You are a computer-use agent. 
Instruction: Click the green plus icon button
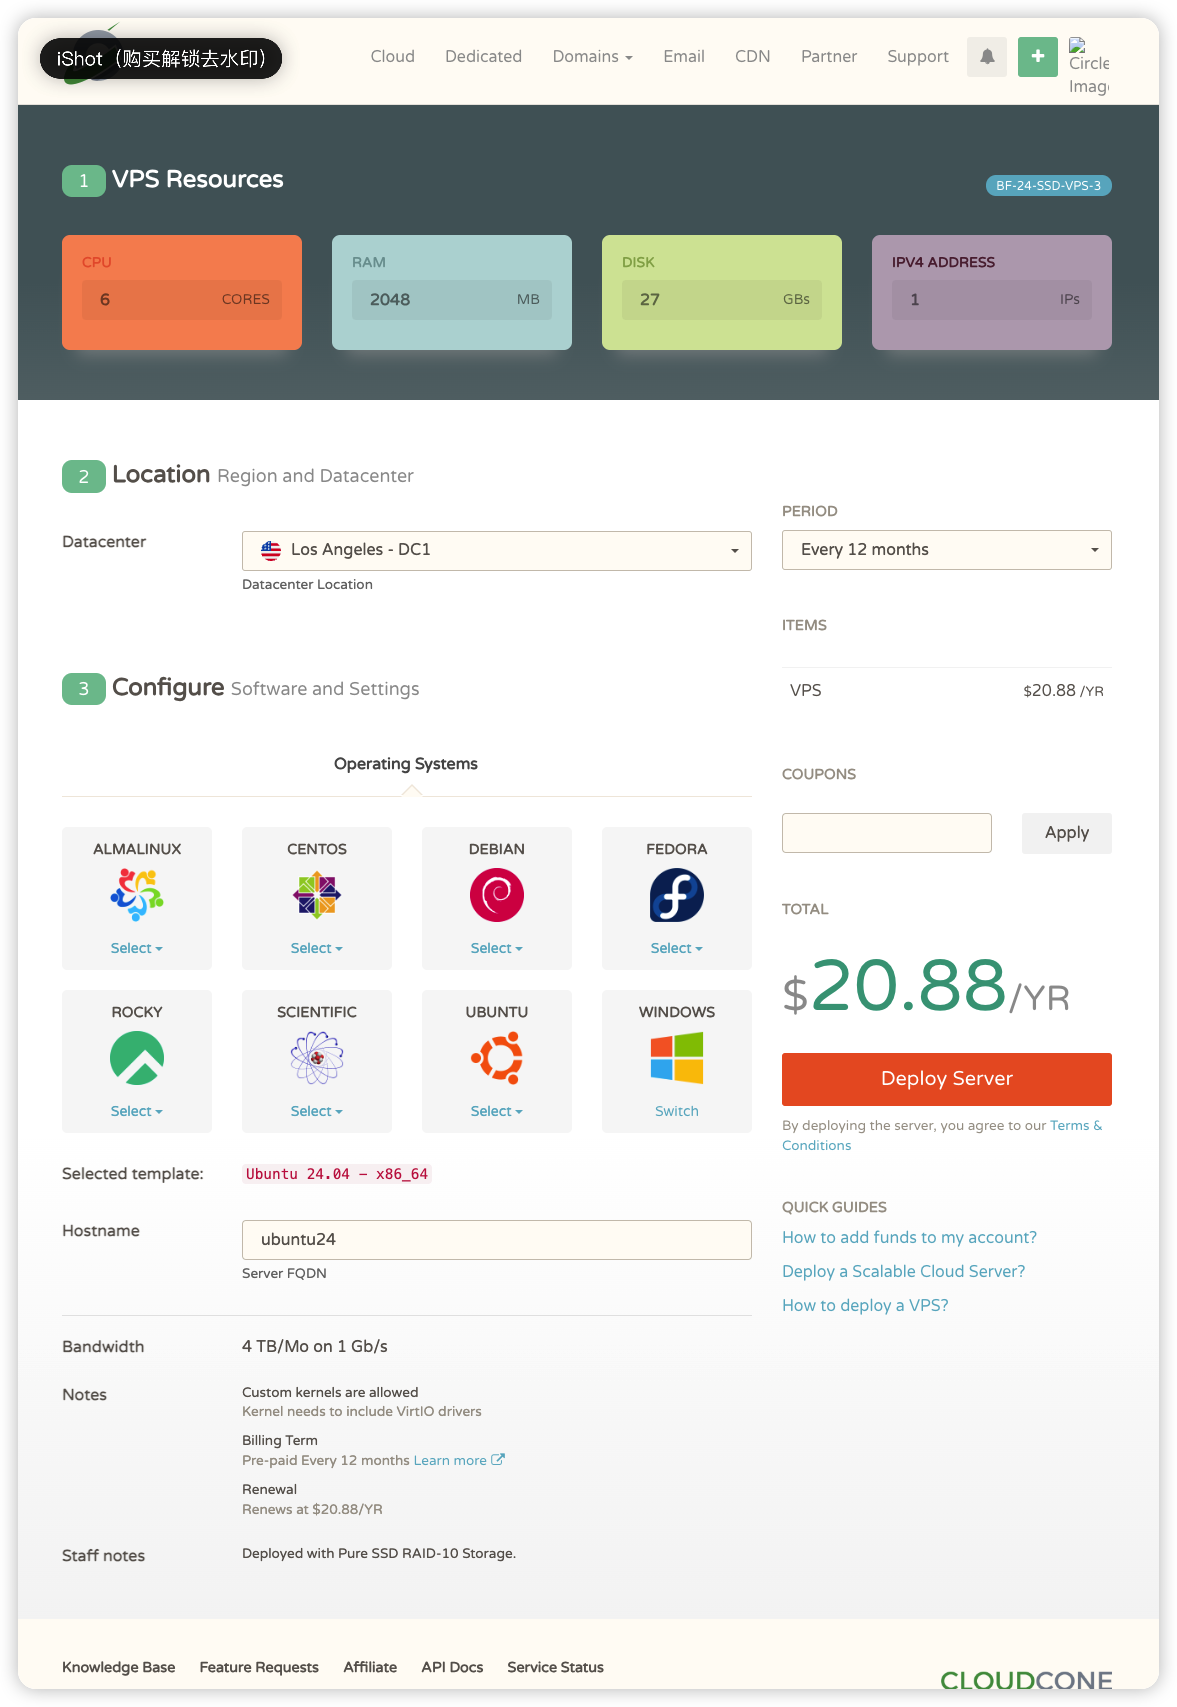1037,57
